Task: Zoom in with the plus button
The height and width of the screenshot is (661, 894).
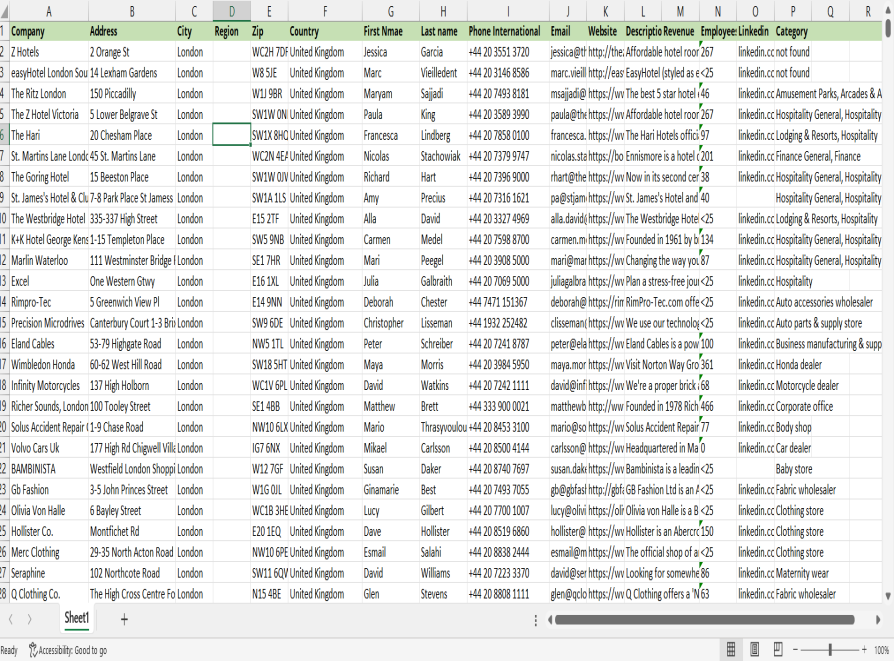Action: coord(864,650)
